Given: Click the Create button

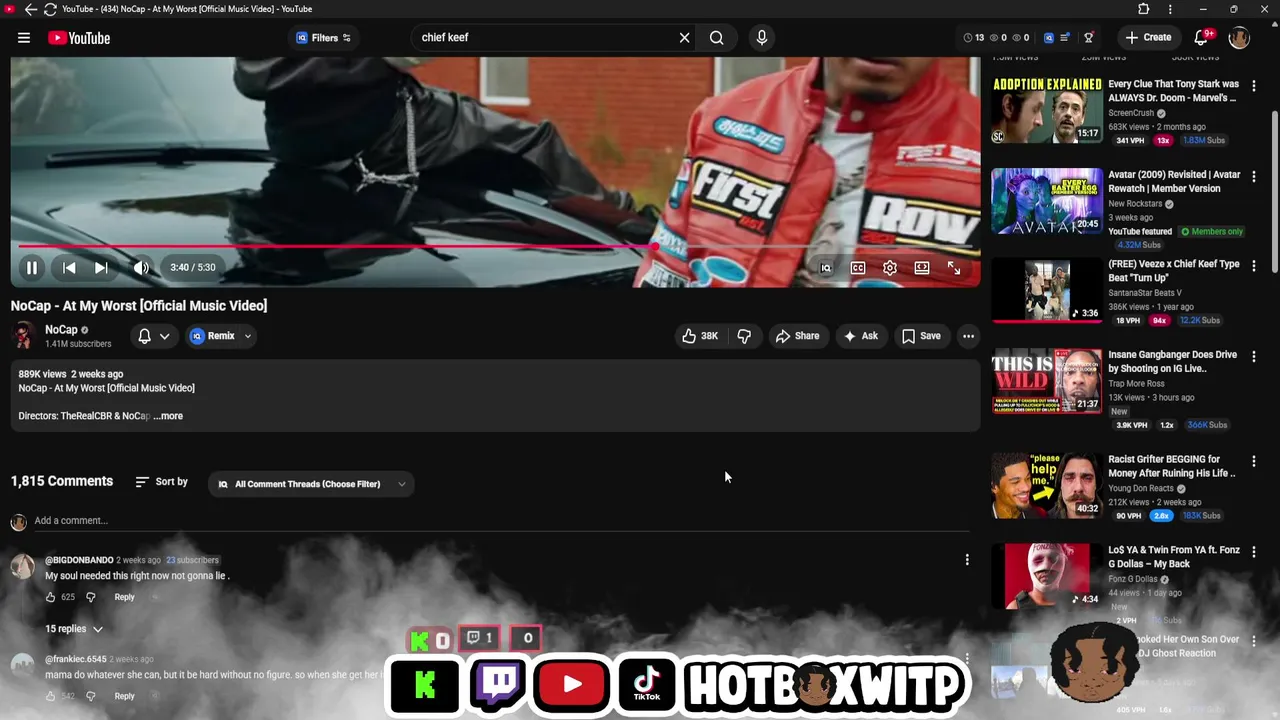Looking at the screenshot, I should point(1148,38).
